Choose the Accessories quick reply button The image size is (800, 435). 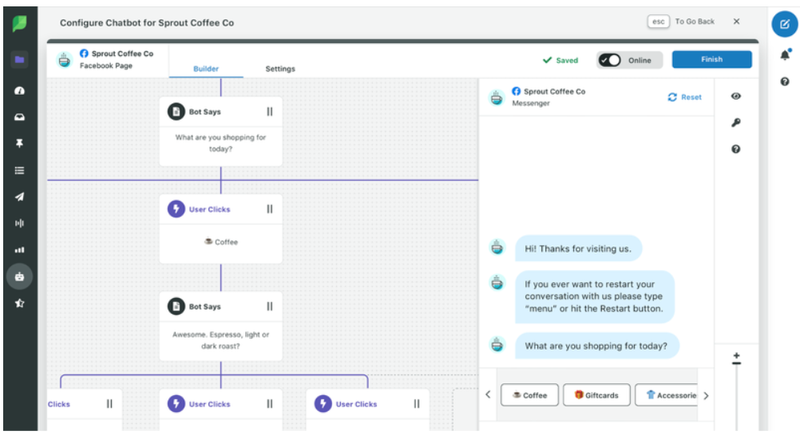tap(666, 395)
